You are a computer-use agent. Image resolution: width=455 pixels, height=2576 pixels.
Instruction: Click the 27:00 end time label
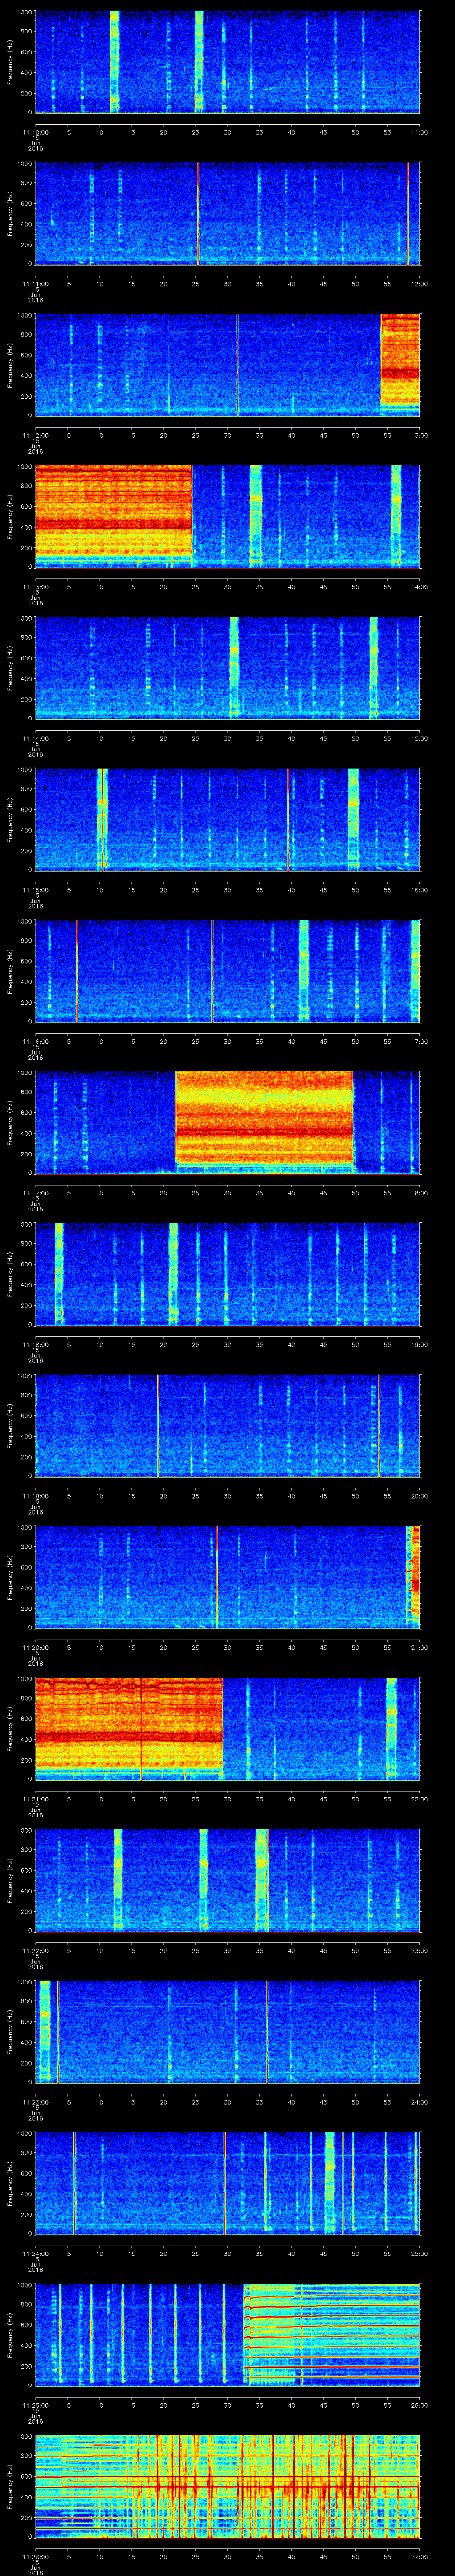click(x=419, y=2556)
